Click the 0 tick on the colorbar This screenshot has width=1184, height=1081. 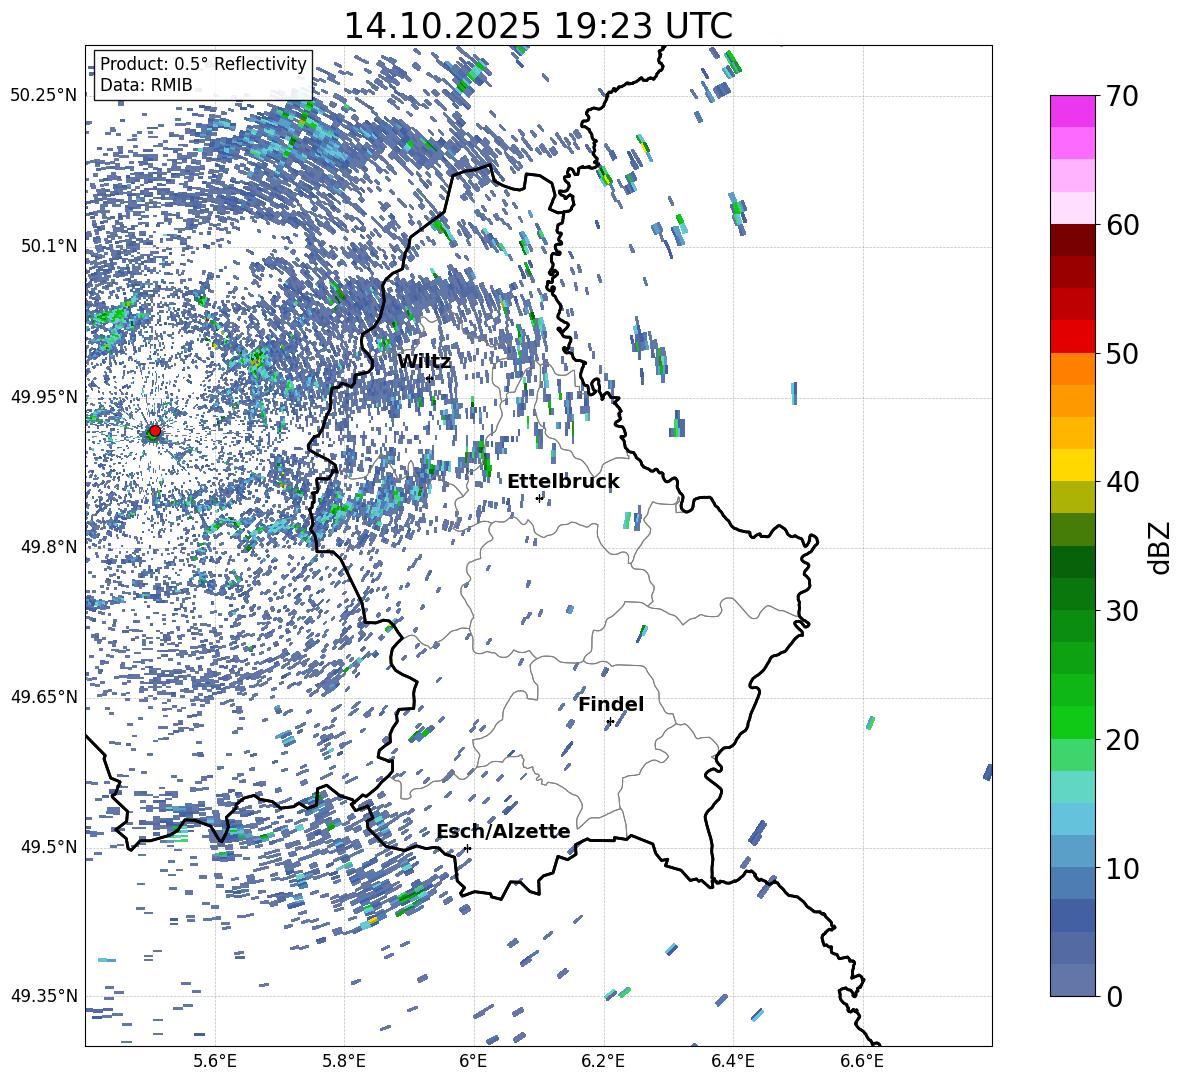1114,996
